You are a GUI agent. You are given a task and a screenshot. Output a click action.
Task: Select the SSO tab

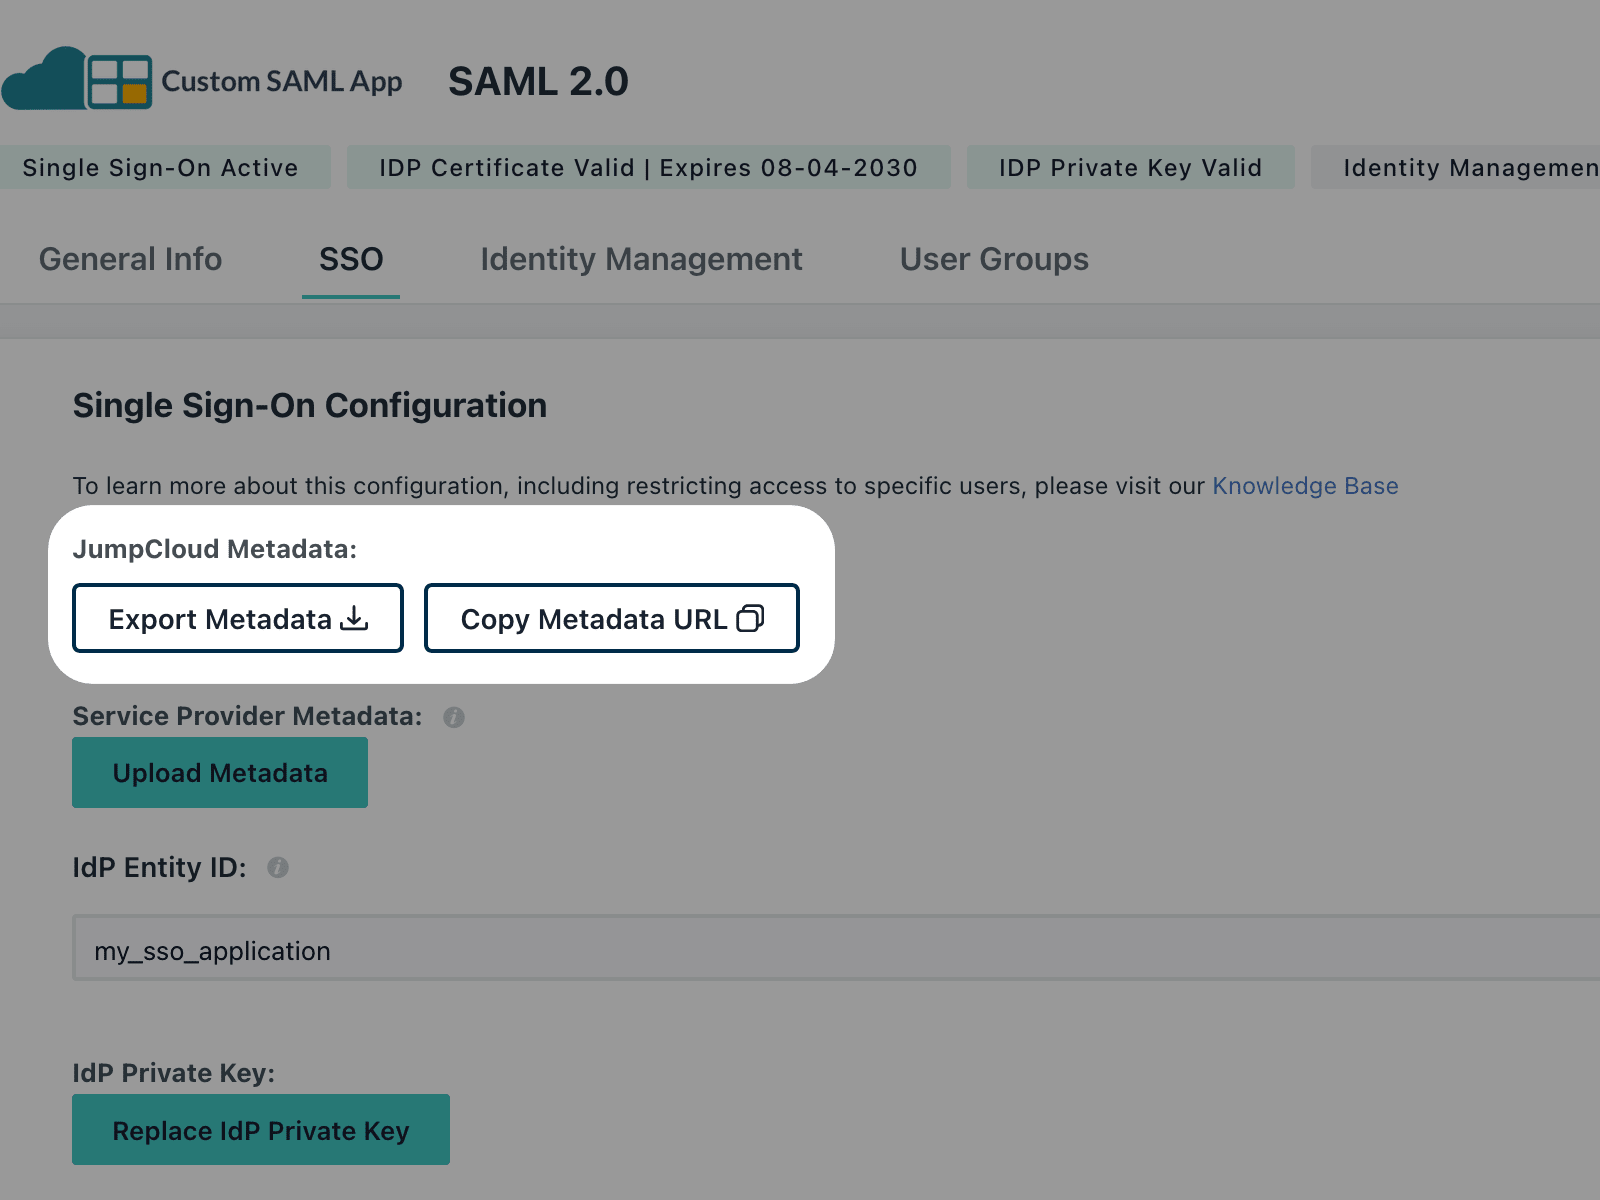351,260
